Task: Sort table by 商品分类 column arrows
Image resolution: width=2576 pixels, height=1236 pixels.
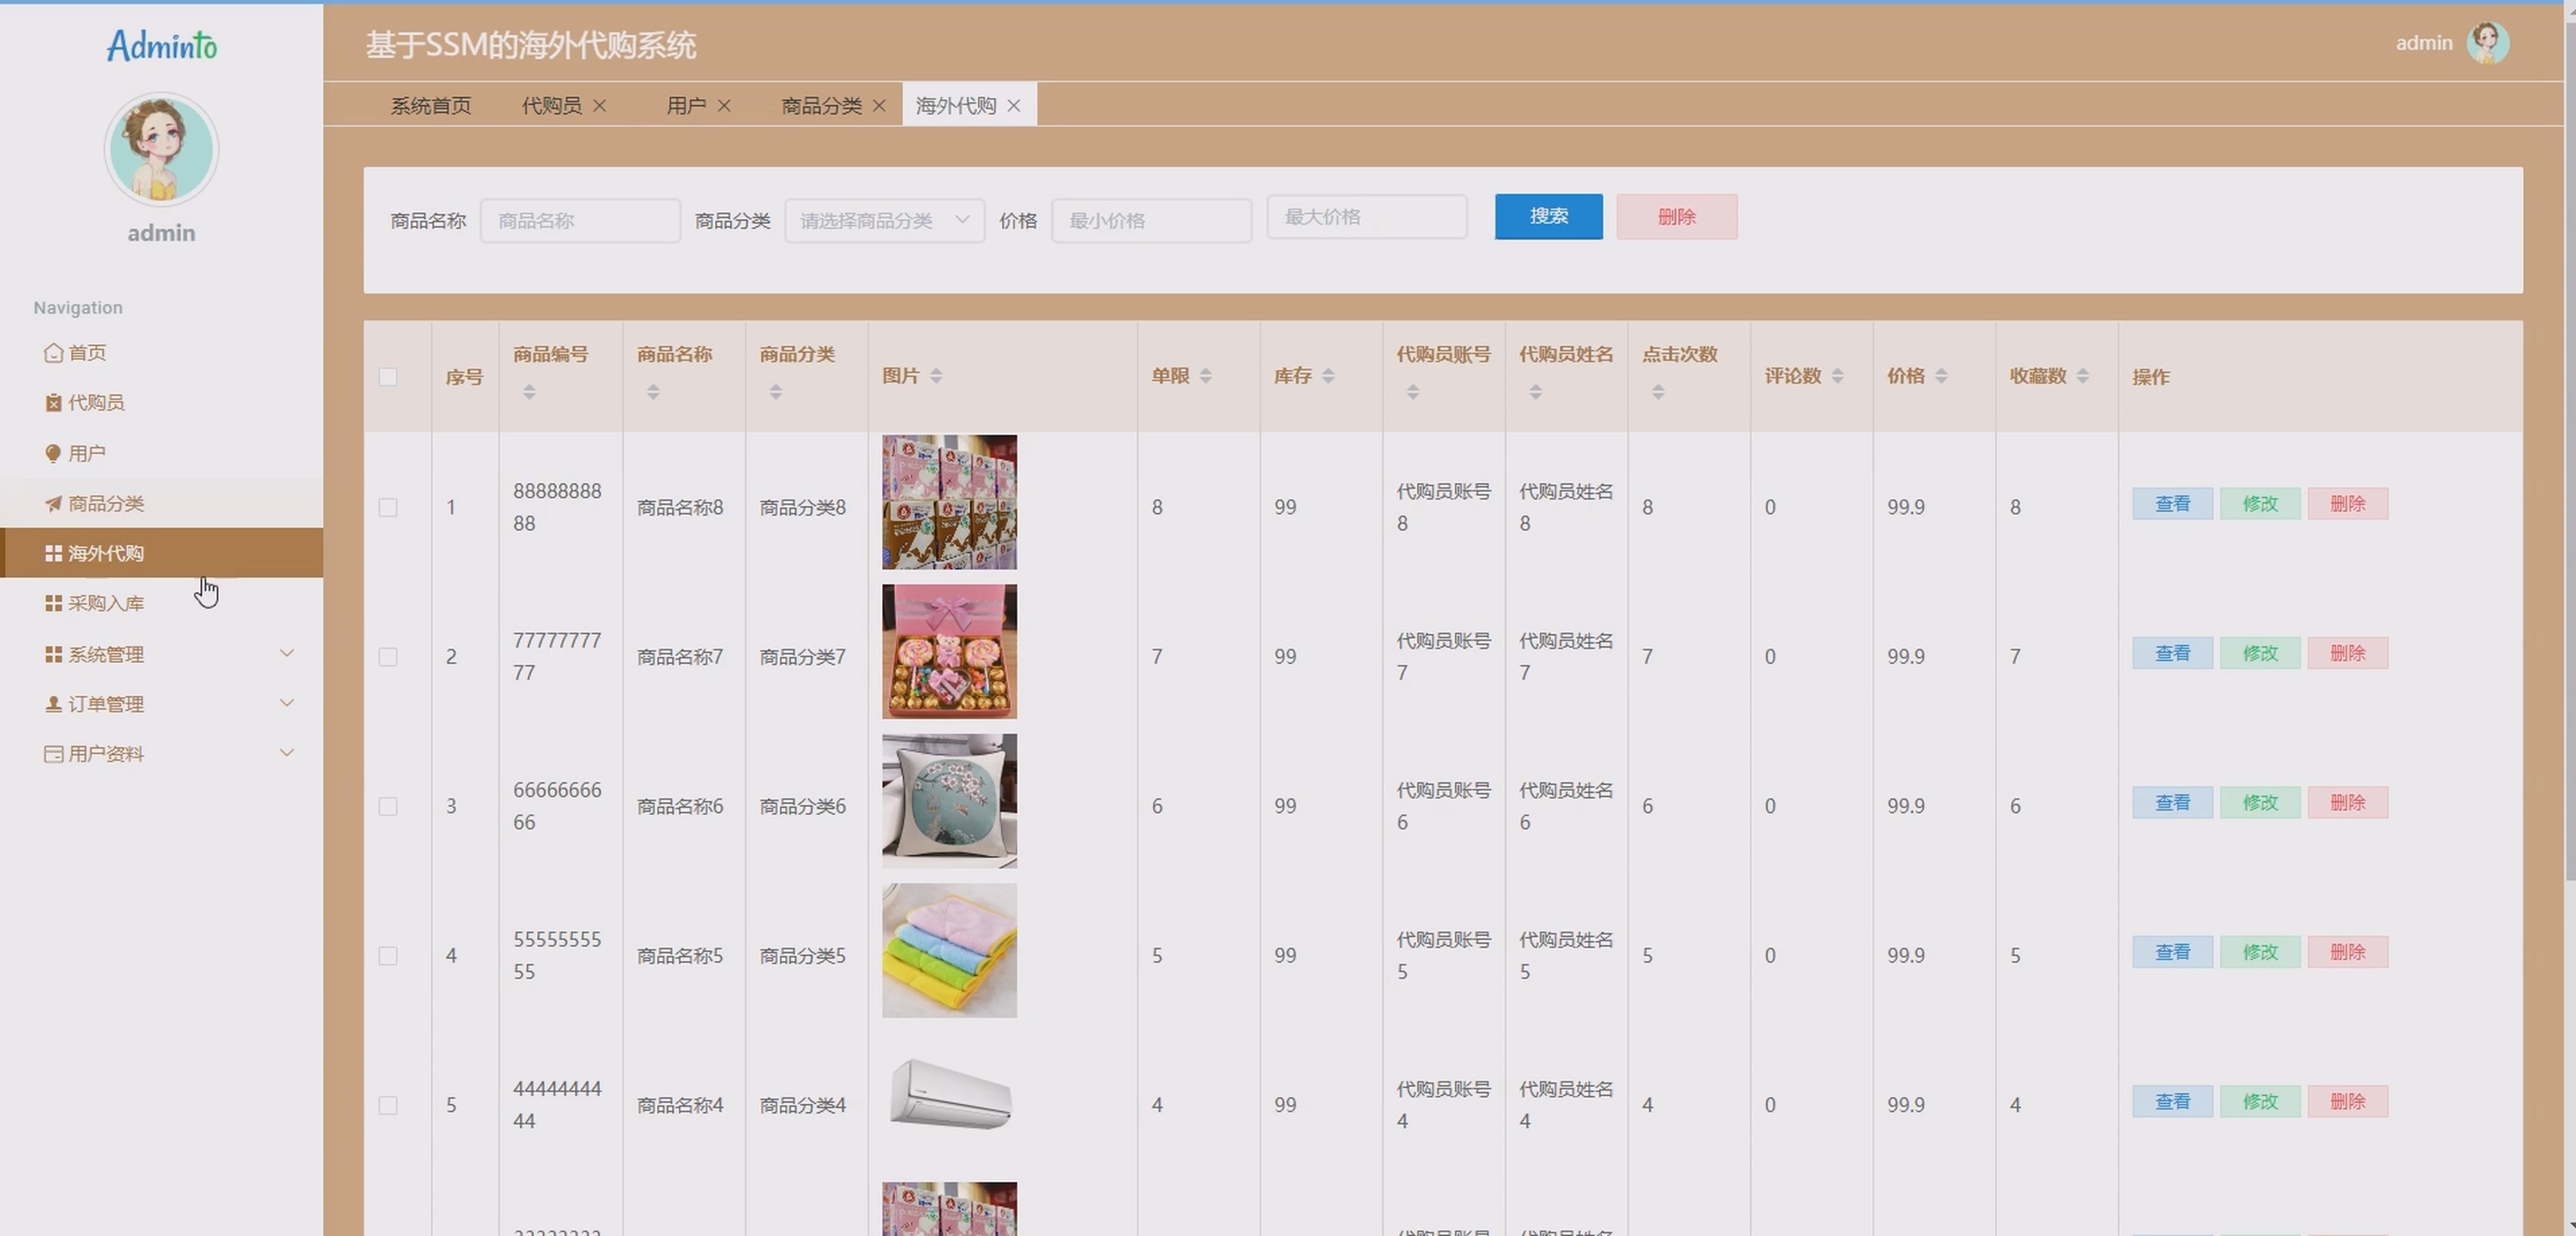Action: (x=776, y=392)
